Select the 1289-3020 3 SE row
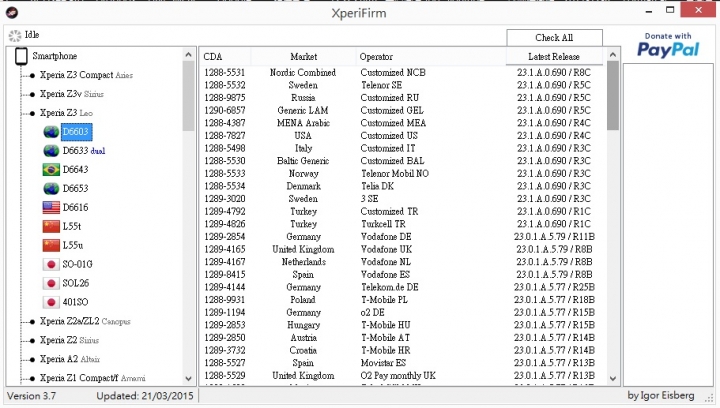The width and height of the screenshot is (720, 408). [403, 199]
